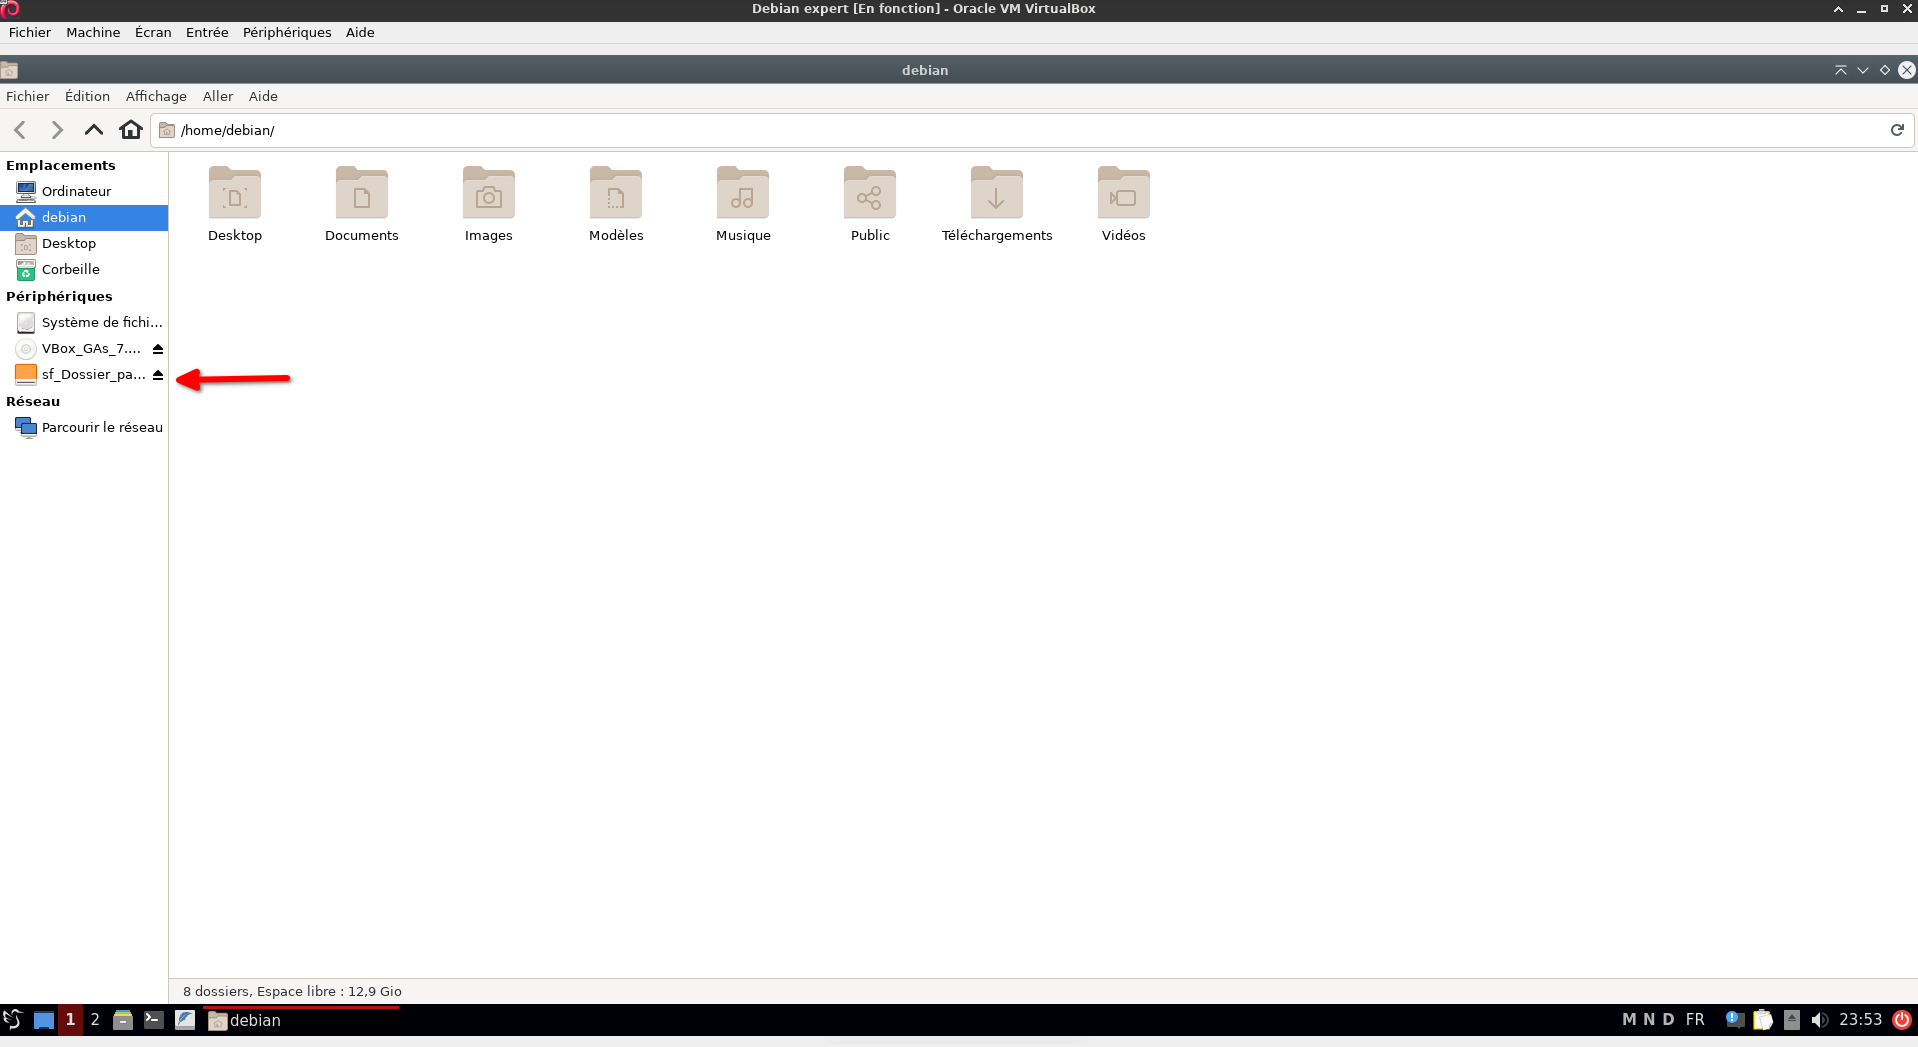
Task: Select Ordinateur in the sidebar
Action: coord(84,191)
